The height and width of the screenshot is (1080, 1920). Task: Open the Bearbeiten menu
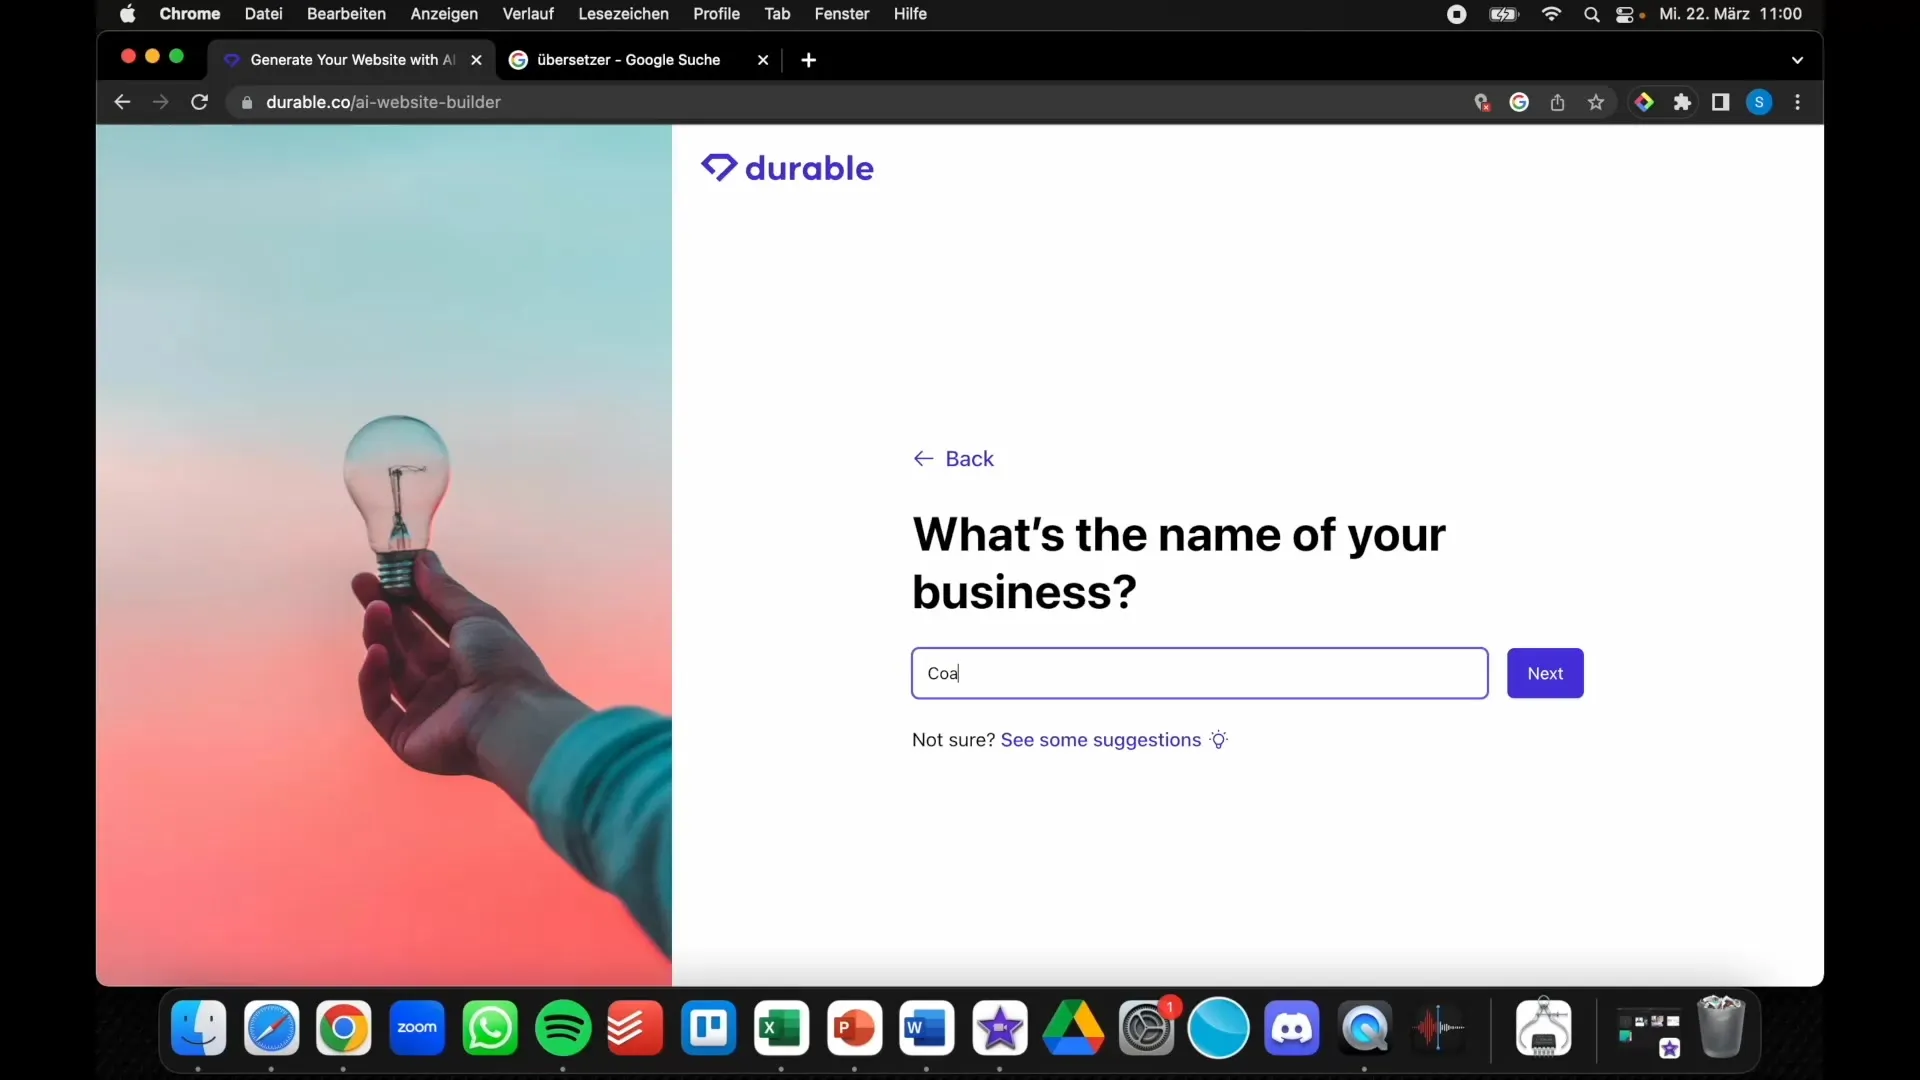(346, 14)
